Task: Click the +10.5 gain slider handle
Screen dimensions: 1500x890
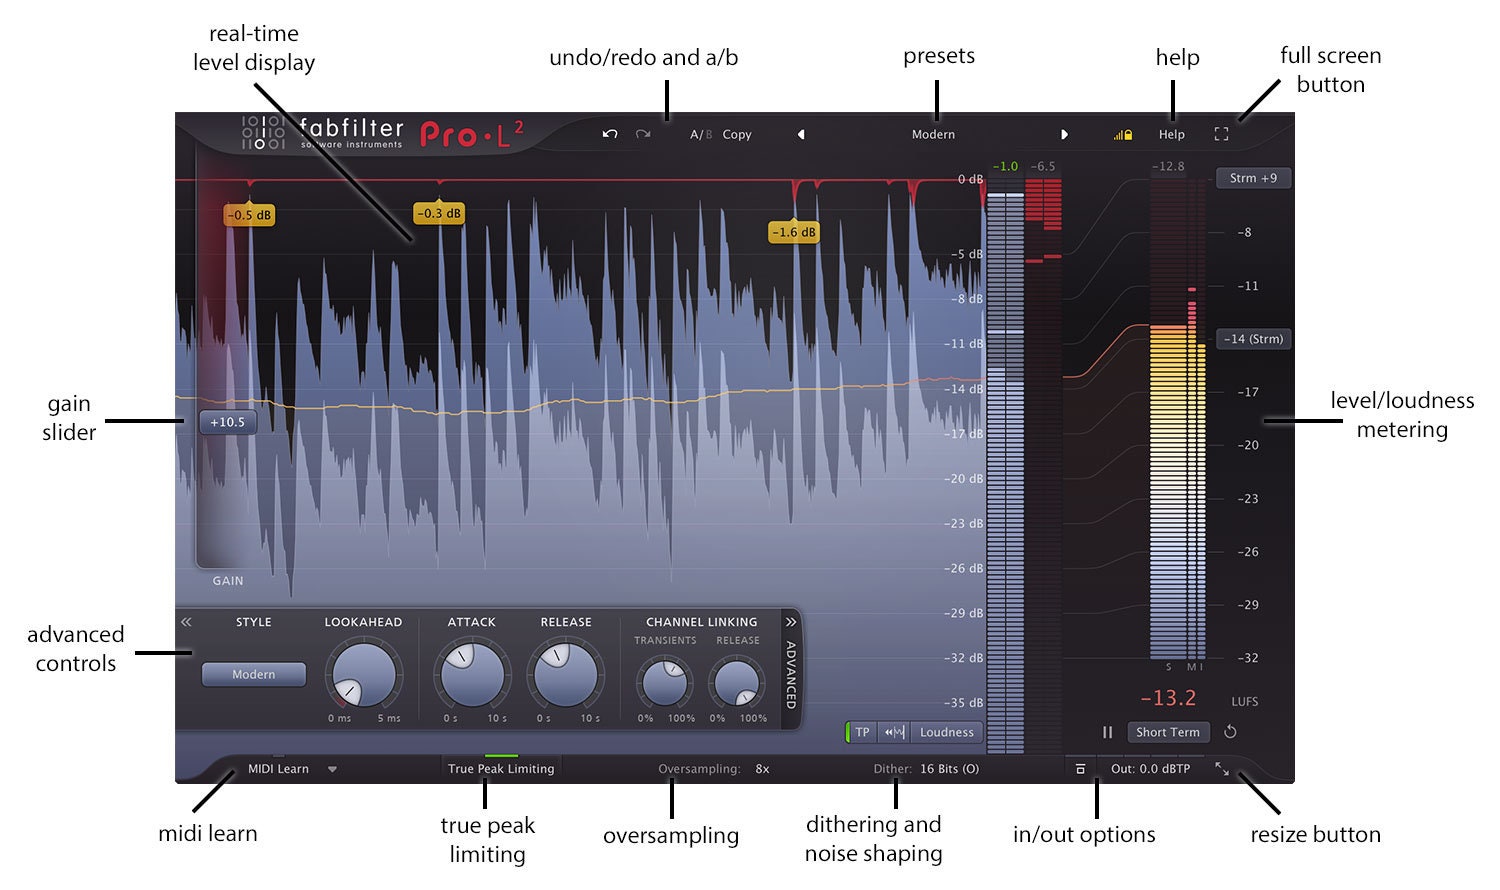Action: (x=227, y=422)
